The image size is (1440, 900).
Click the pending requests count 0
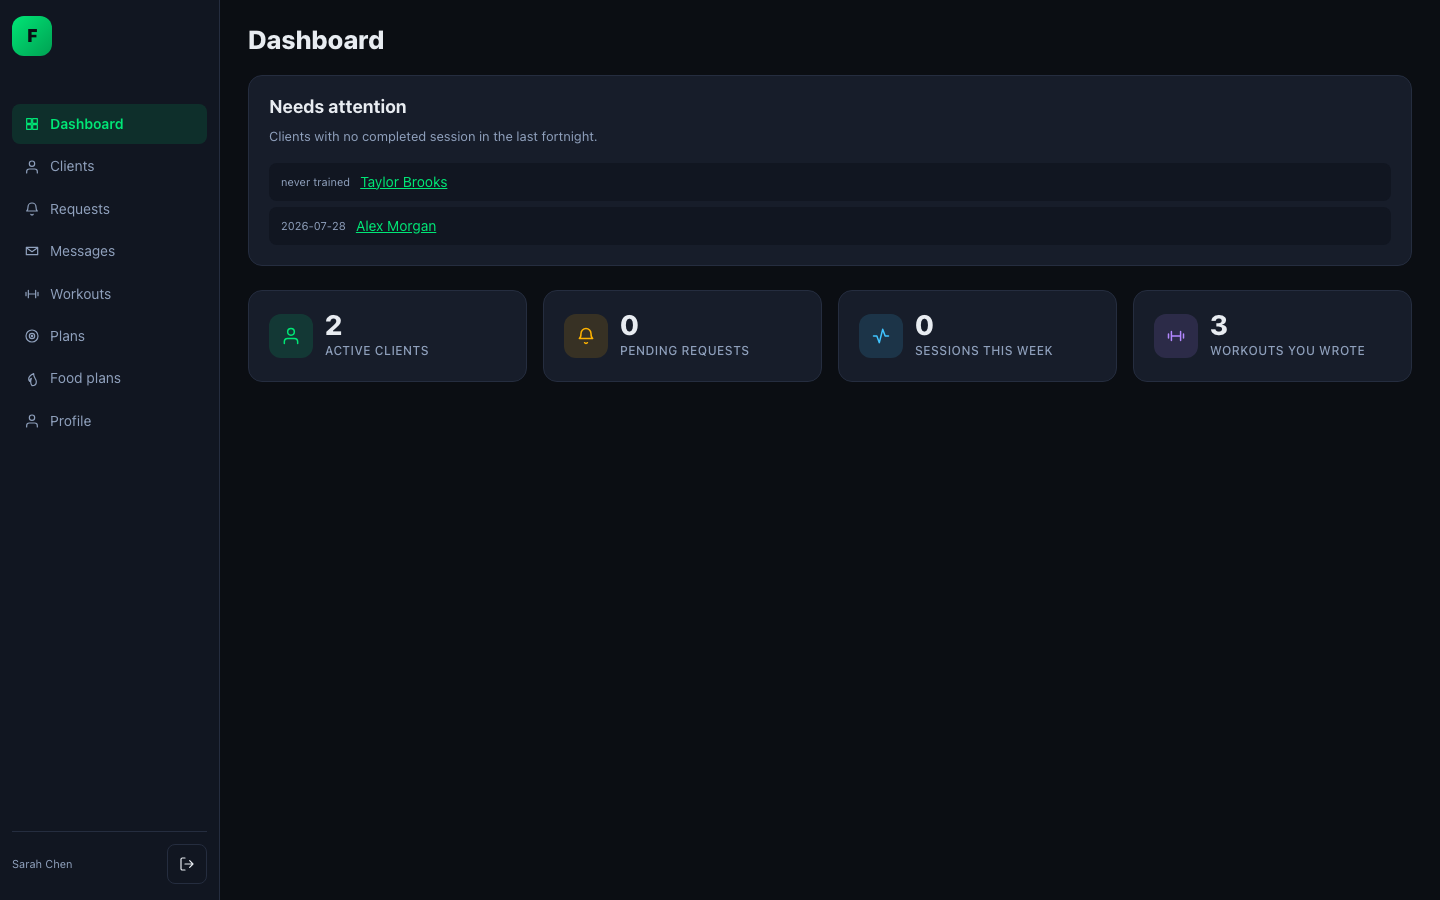tap(629, 325)
